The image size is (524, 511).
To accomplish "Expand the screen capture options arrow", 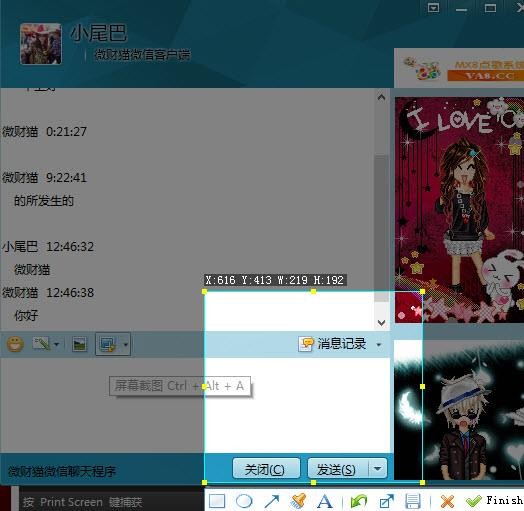I will (125, 344).
